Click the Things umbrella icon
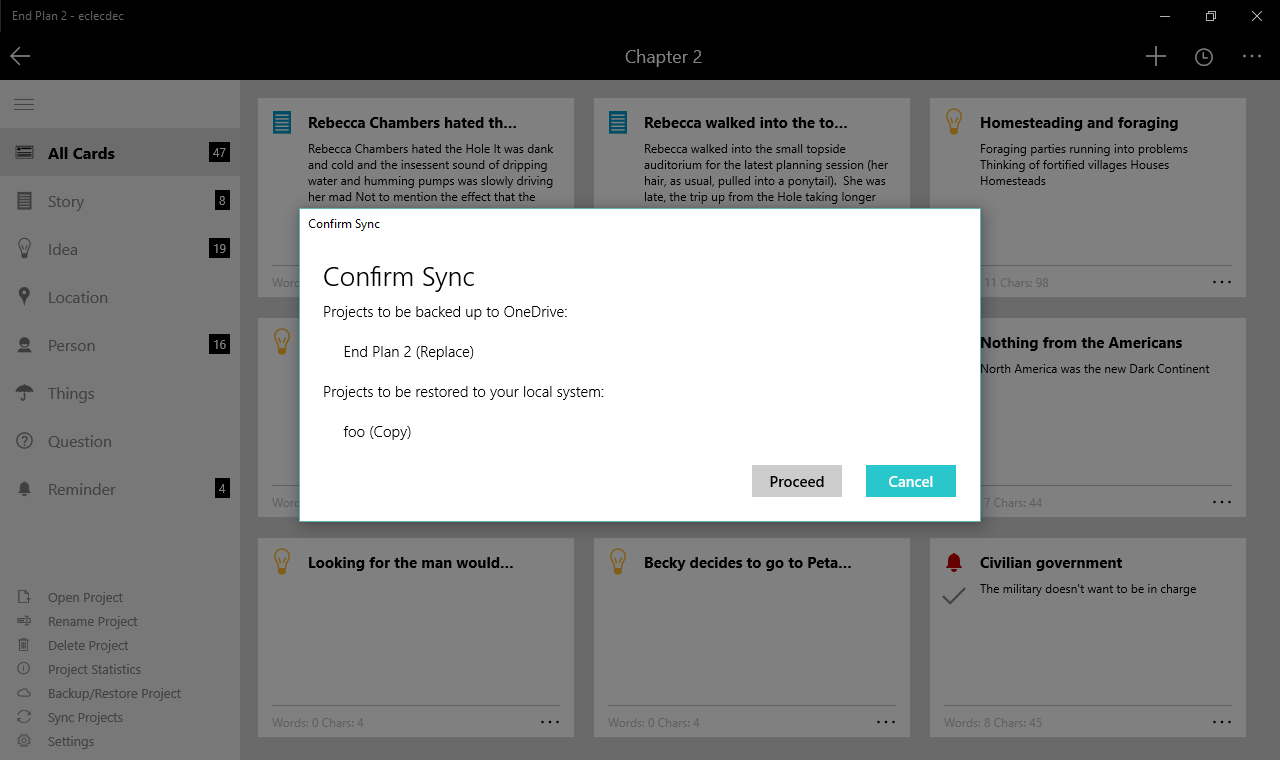Screen dimensions: 1280x760 [x=25, y=393]
